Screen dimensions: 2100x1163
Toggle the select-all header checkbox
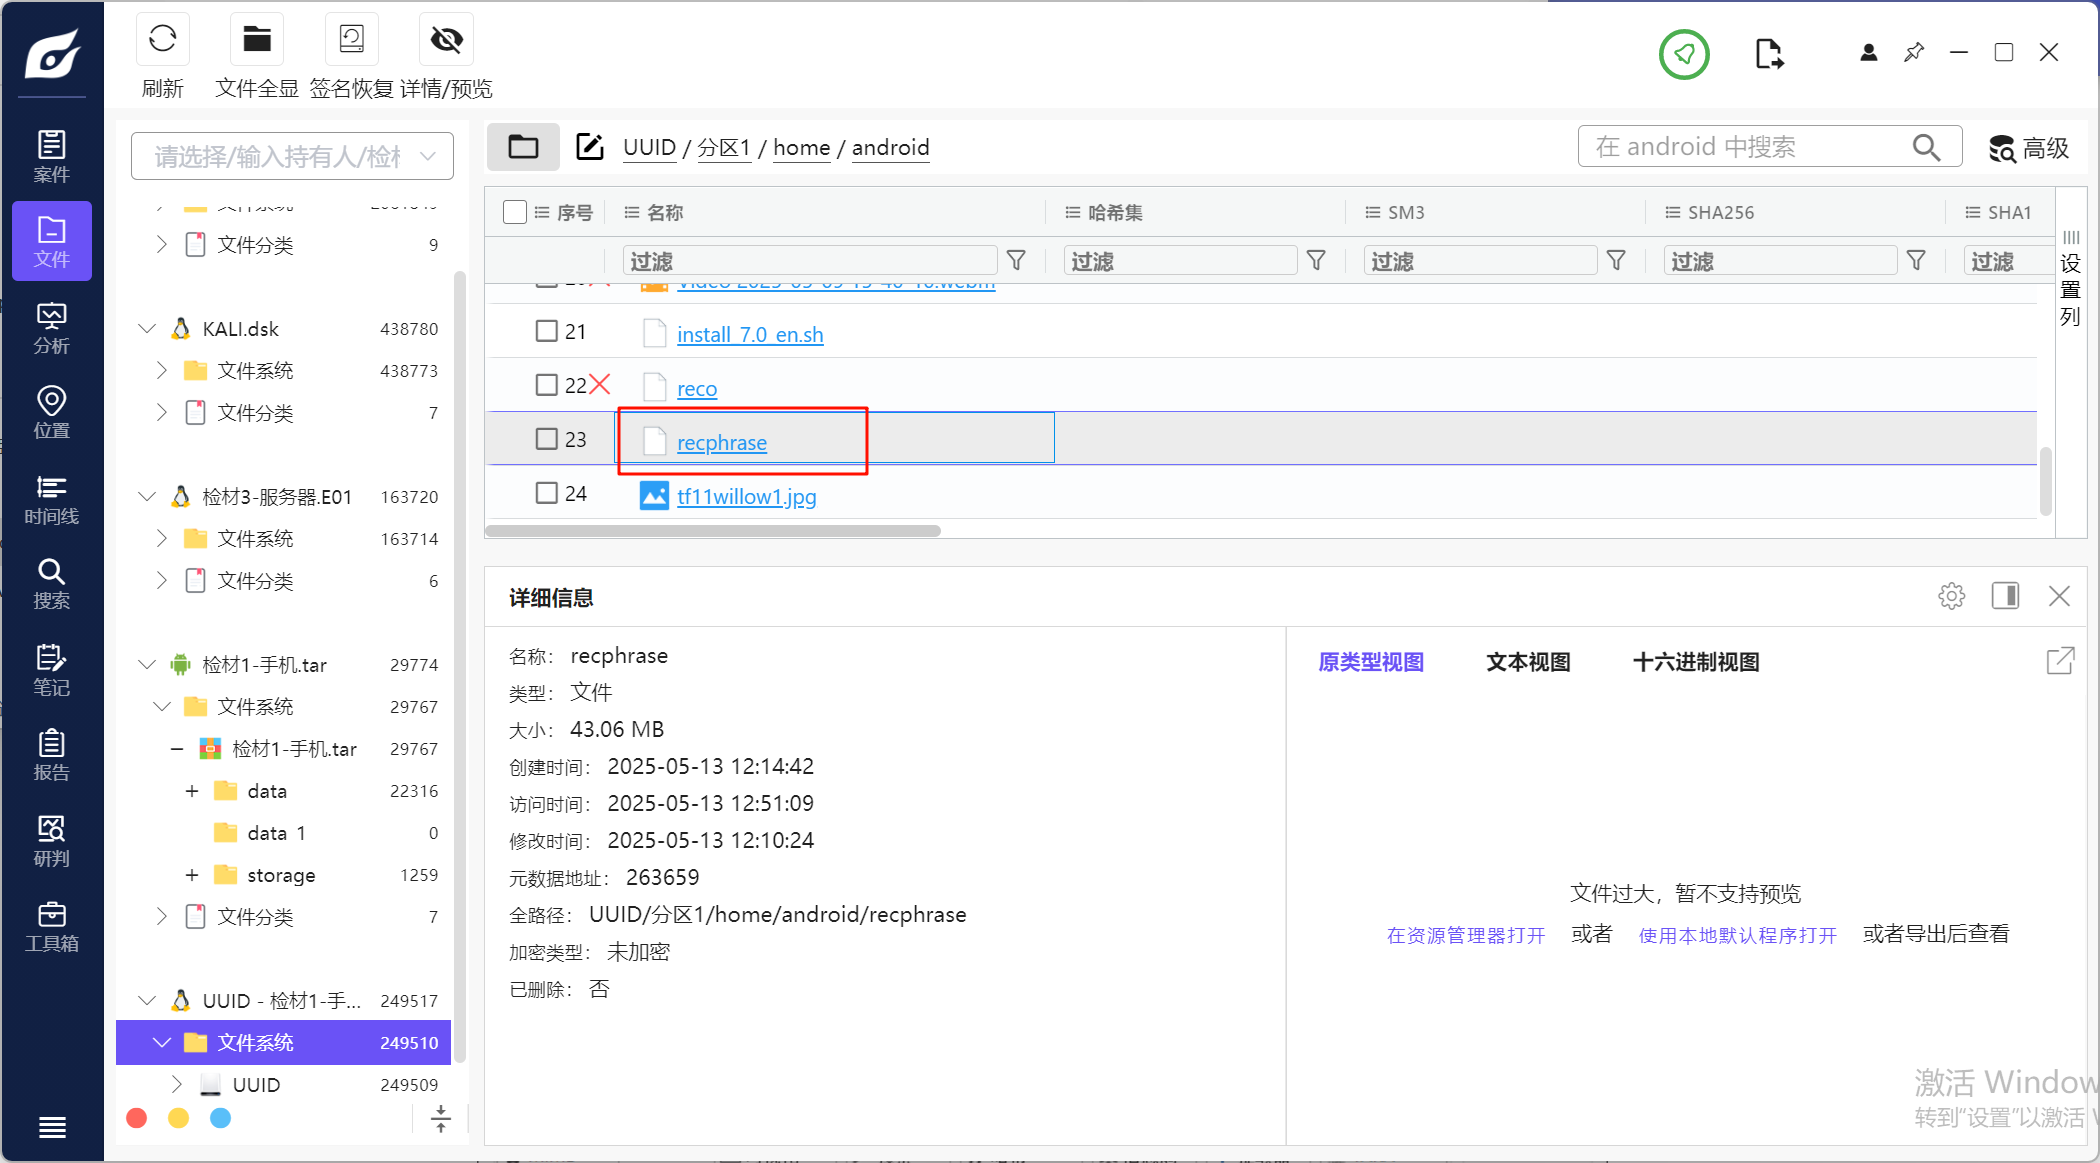pos(515,212)
